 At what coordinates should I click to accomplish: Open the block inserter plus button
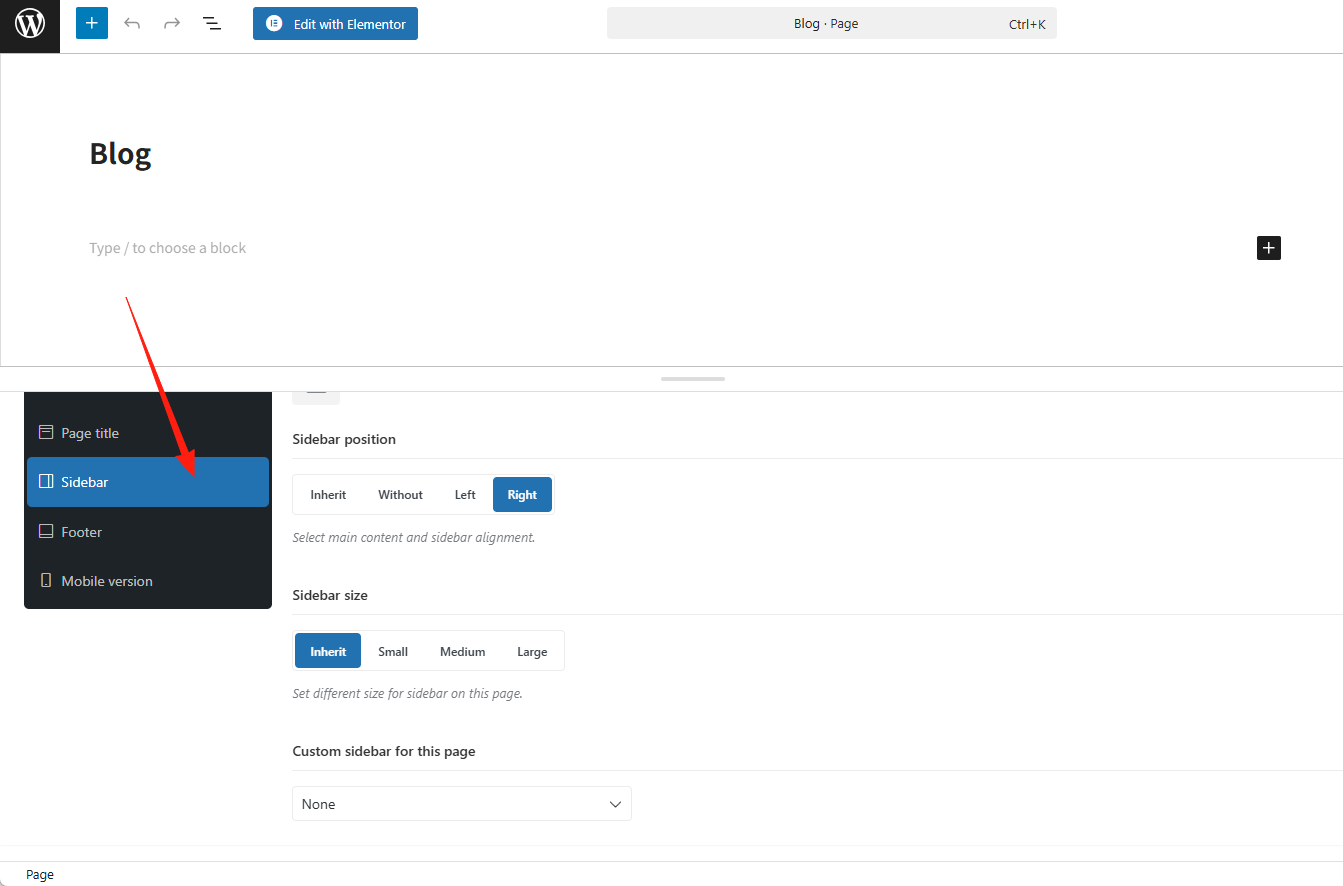[92, 23]
